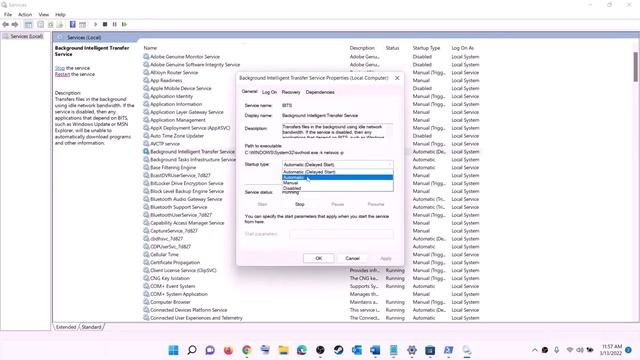Click the Forward arrow in the Services toolbar

coord(15,24)
